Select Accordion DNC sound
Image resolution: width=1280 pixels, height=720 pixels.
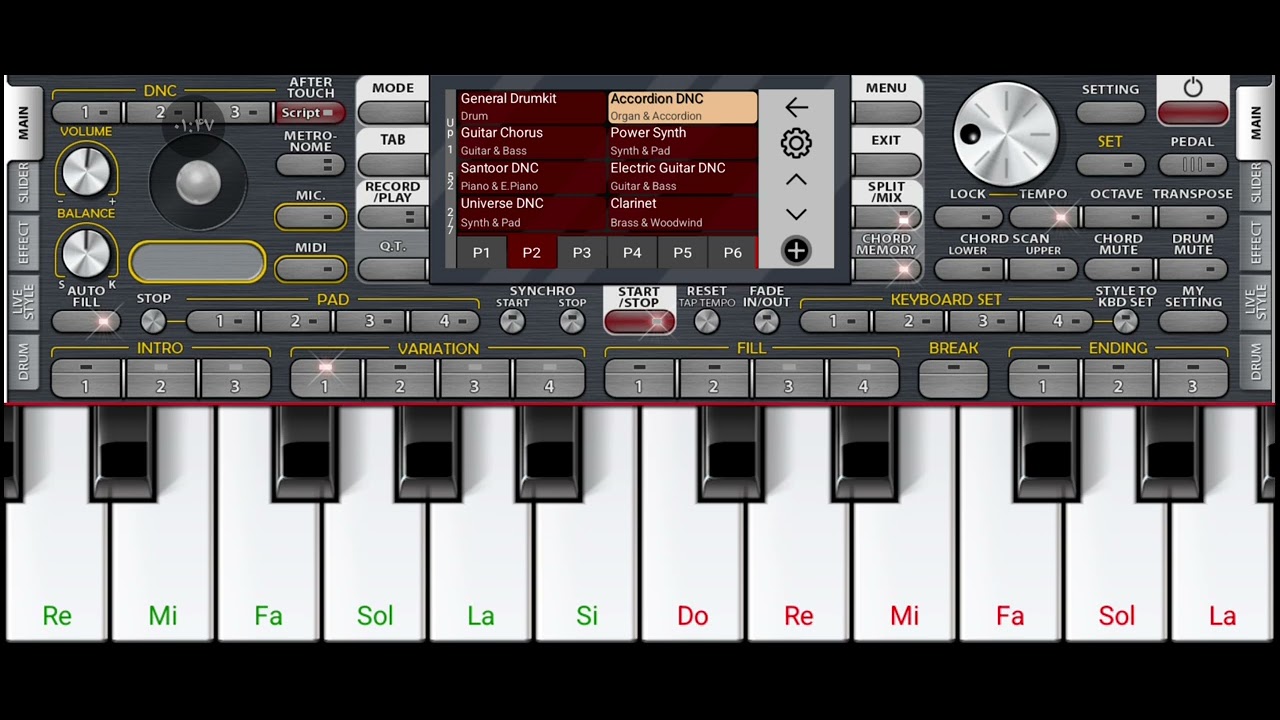tap(683, 107)
